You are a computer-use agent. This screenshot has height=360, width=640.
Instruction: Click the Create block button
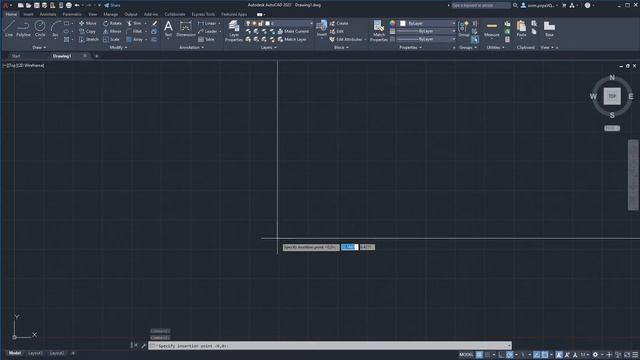click(x=339, y=23)
